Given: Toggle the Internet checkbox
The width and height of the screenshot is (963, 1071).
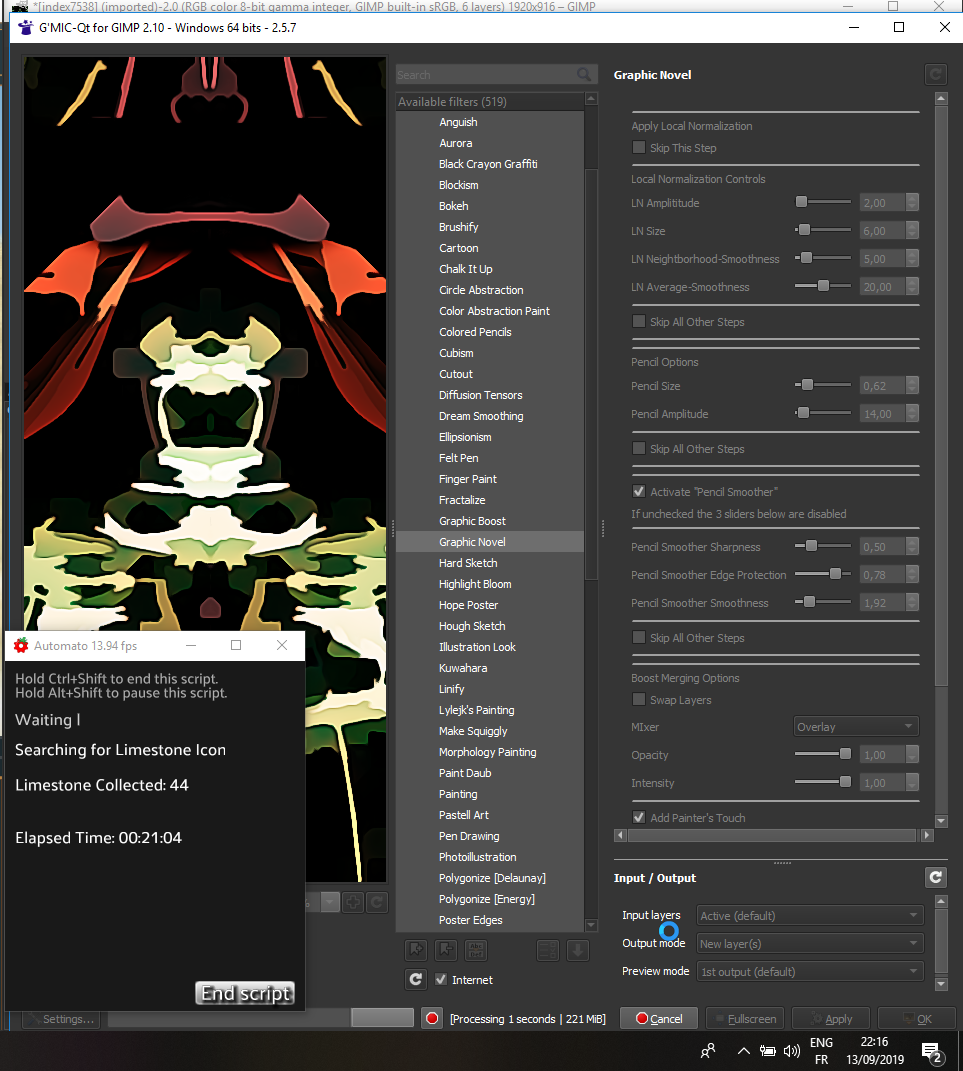Looking at the screenshot, I should coord(441,979).
